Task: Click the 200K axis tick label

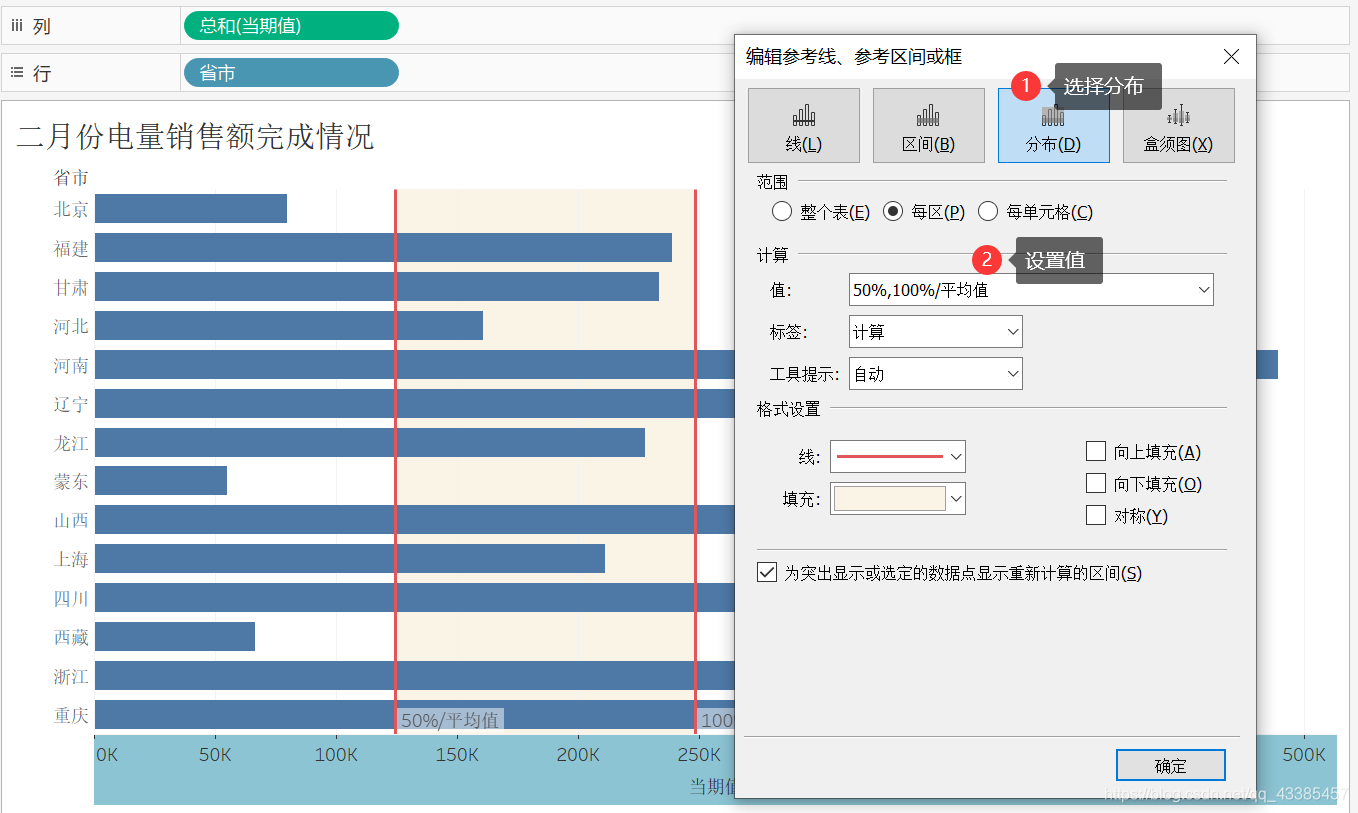Action: click(578, 755)
